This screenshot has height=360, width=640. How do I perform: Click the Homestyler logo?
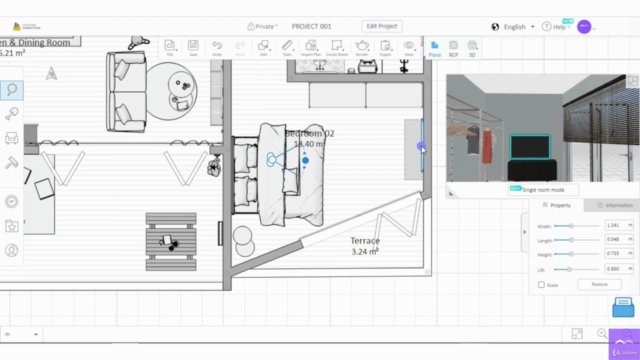click(27, 27)
